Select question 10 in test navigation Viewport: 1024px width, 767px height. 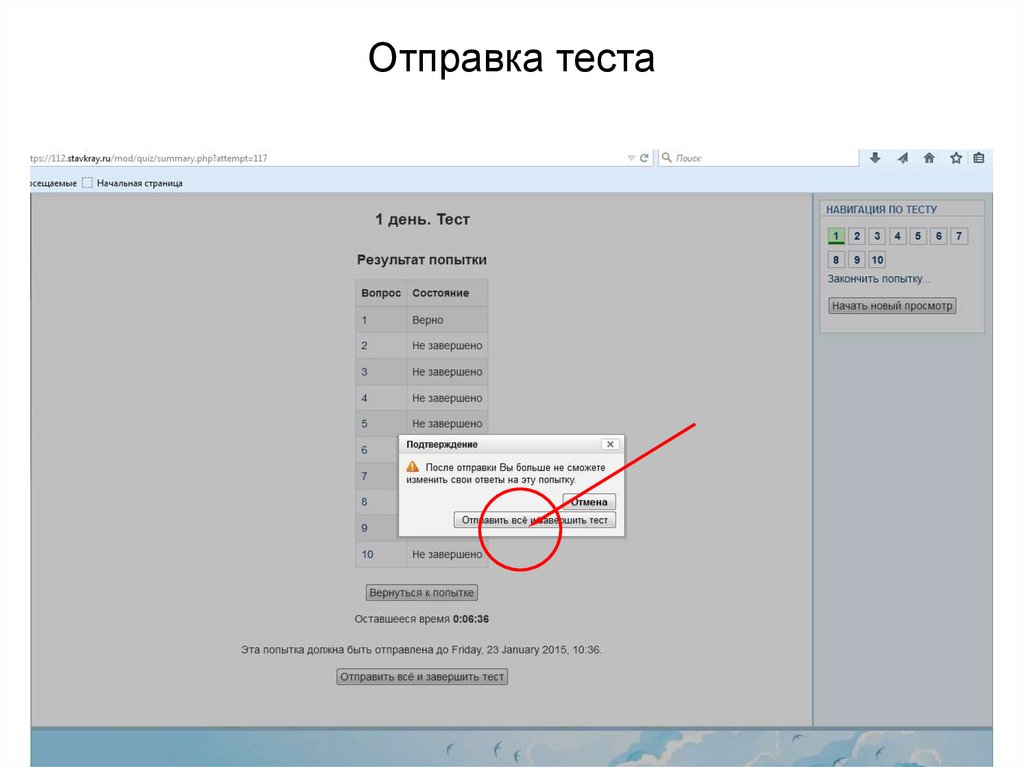tap(877, 260)
